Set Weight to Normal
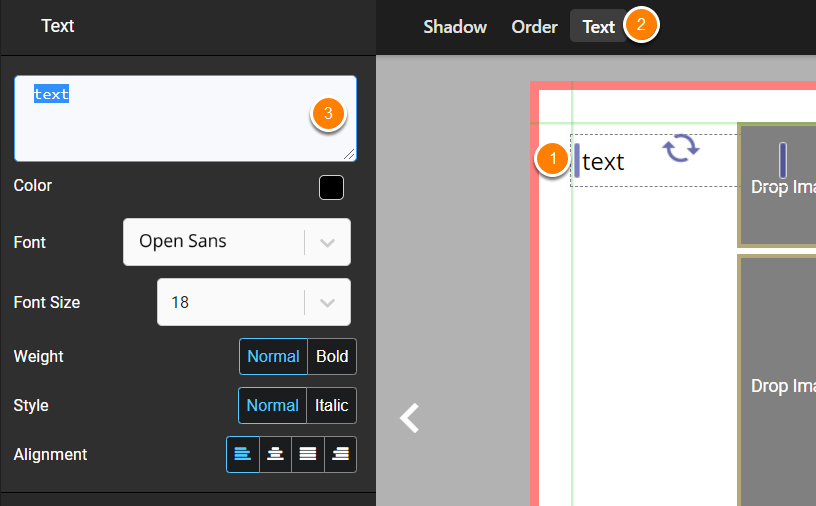The image size is (816, 506). (x=273, y=357)
